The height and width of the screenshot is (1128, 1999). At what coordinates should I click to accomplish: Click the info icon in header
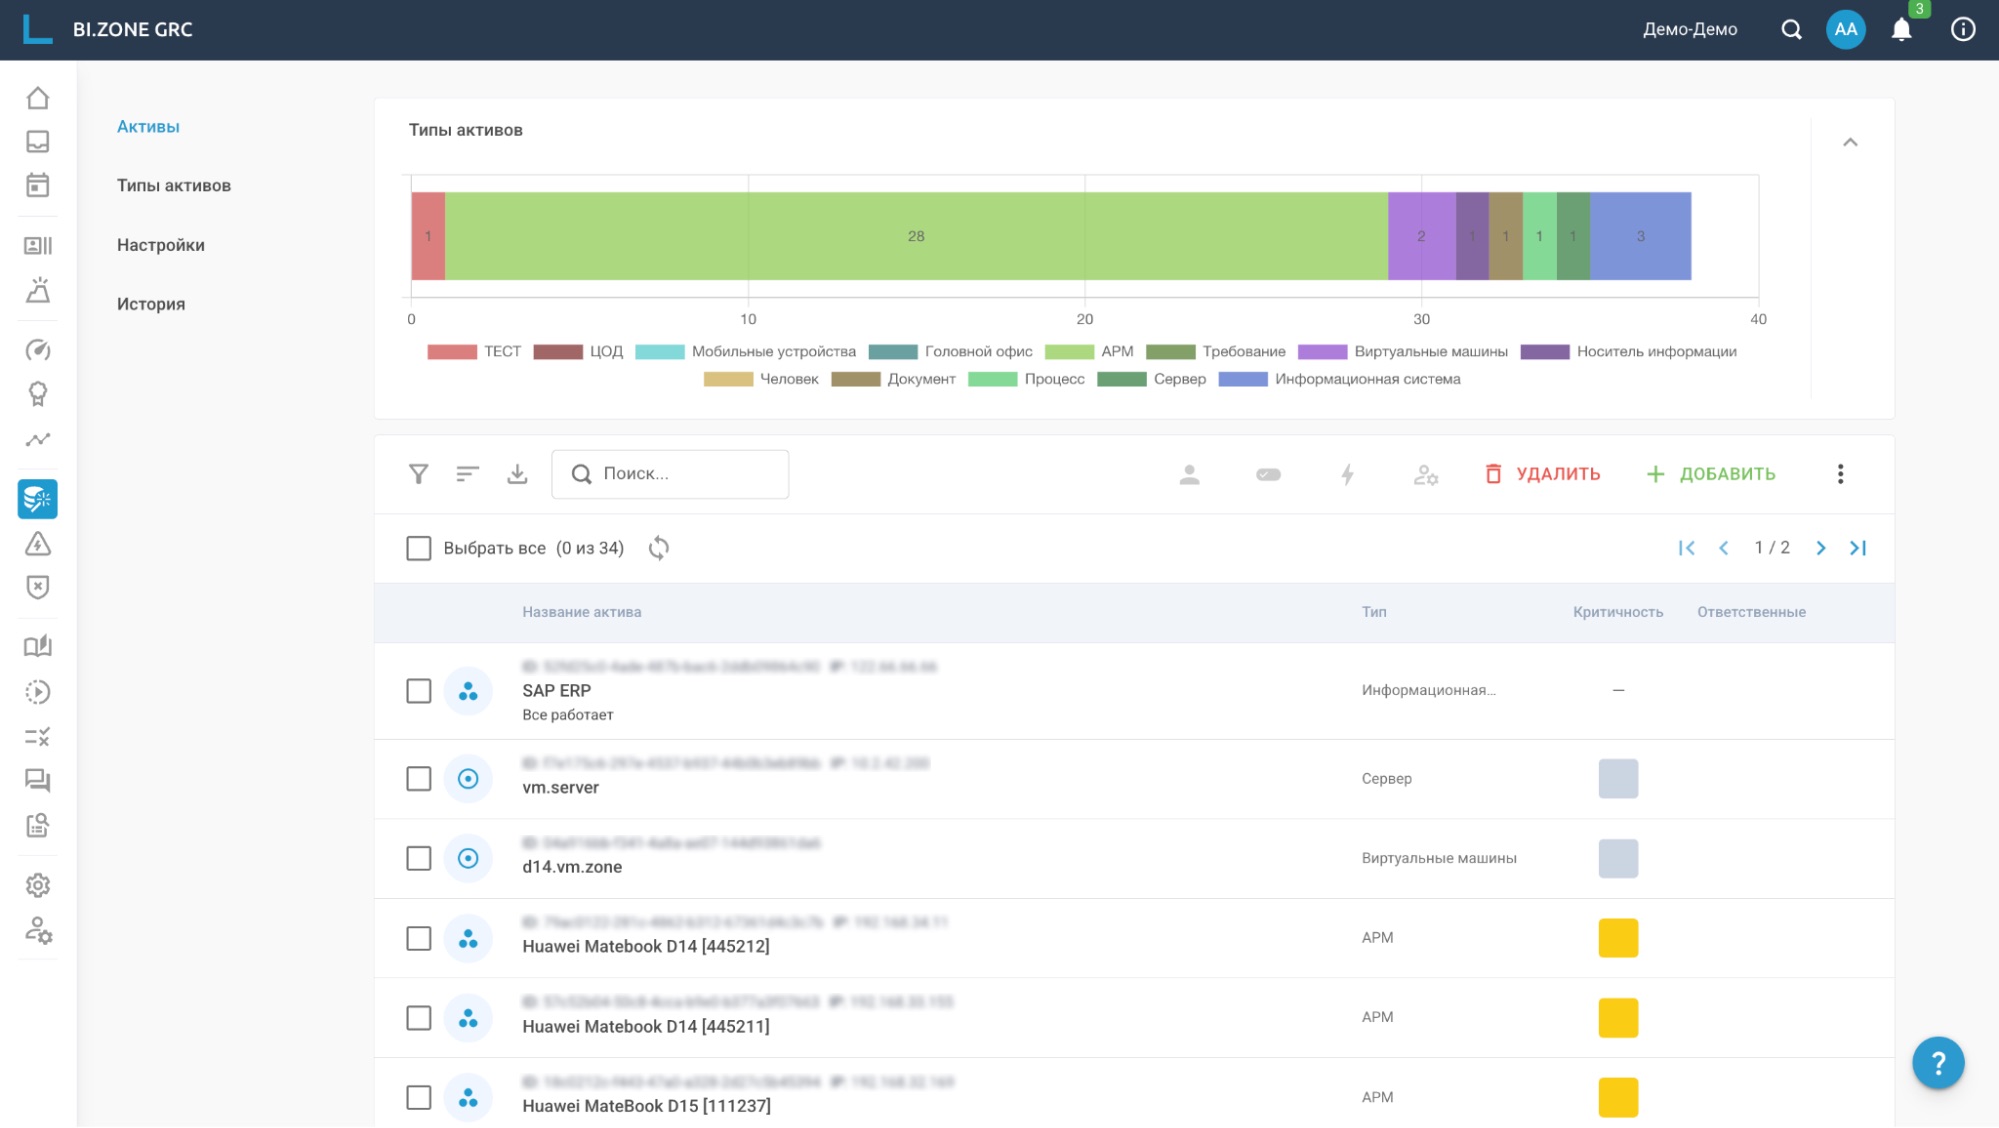(x=1963, y=30)
